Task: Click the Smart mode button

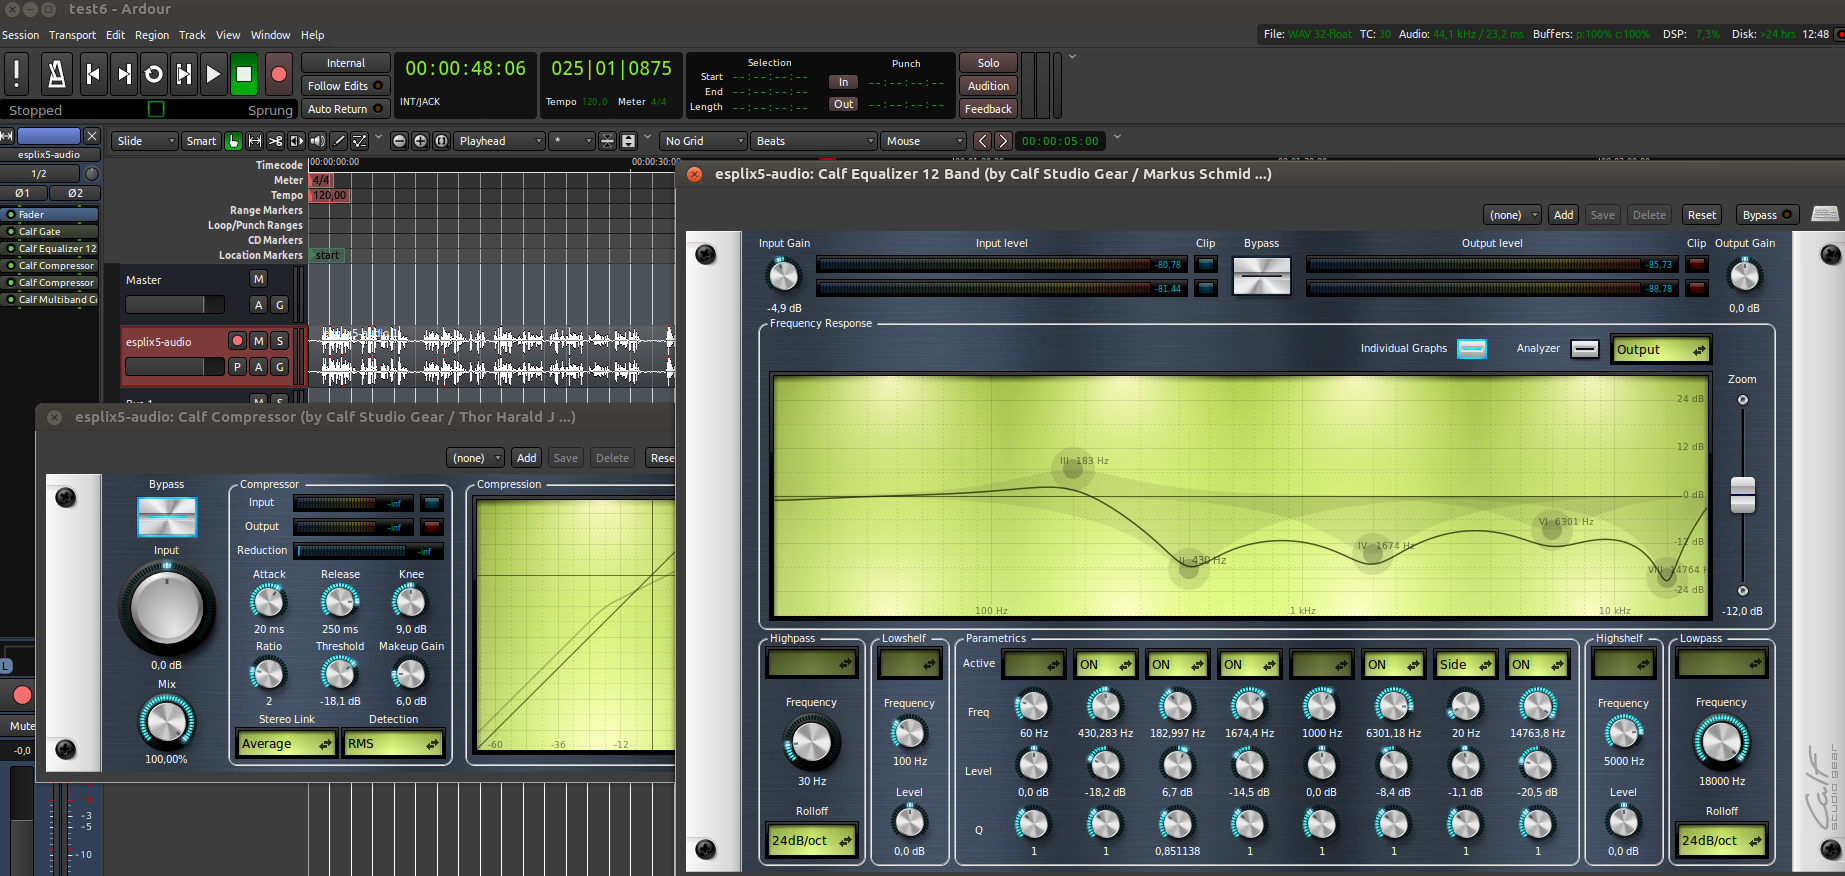Action: click(201, 141)
